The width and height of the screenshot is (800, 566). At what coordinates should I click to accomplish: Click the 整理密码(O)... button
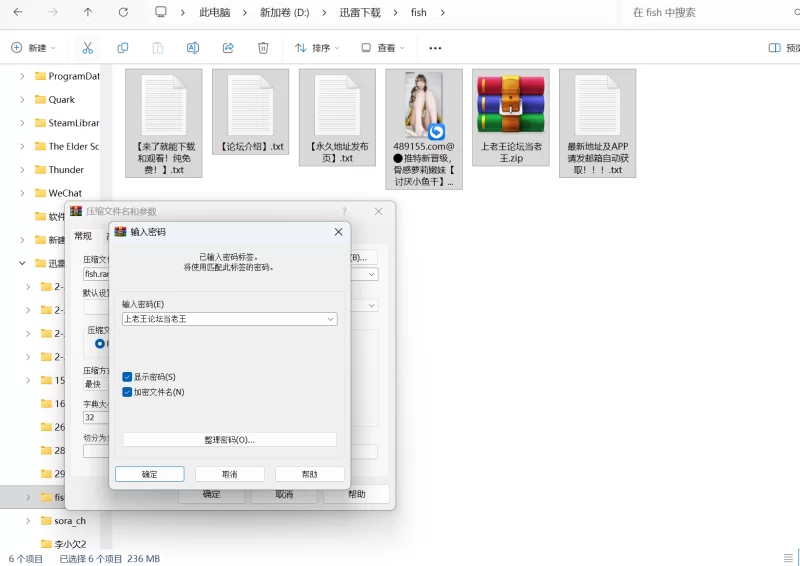point(229,440)
